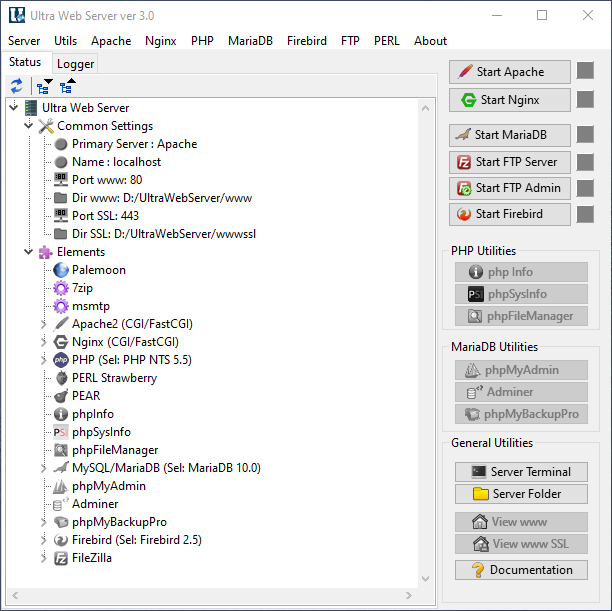Open the Documentation button

click(521, 570)
